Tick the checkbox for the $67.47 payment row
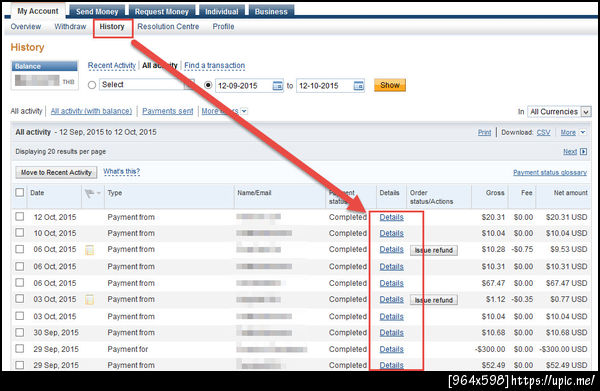 click(x=20, y=282)
